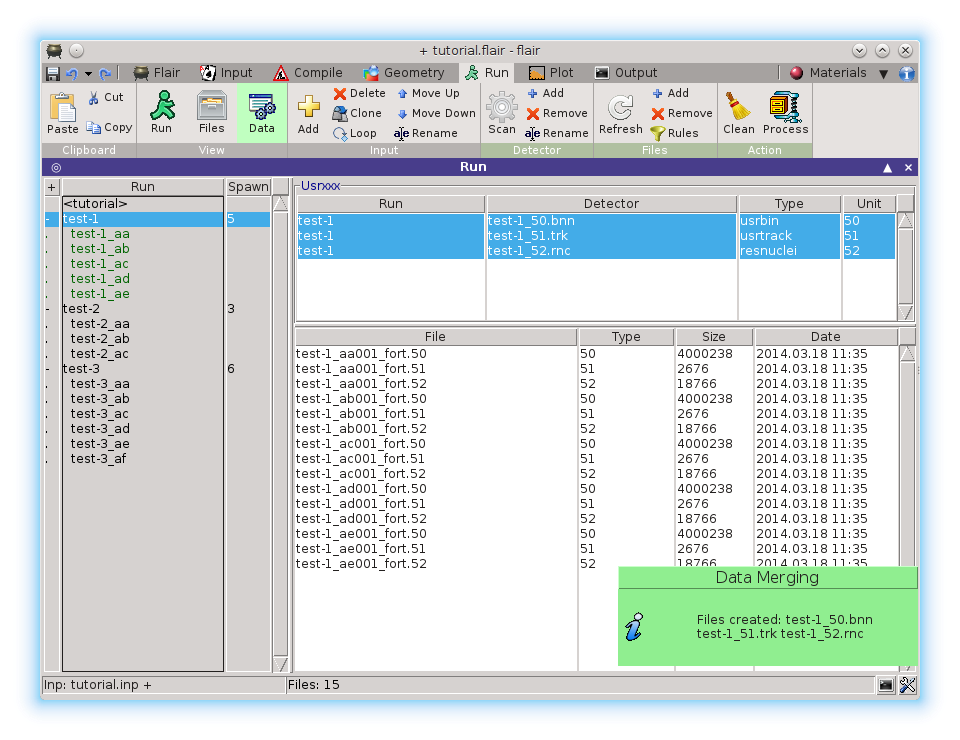This screenshot has width=960, height=740.
Task: Collapse the test-3 run tree node
Action: click(48, 369)
